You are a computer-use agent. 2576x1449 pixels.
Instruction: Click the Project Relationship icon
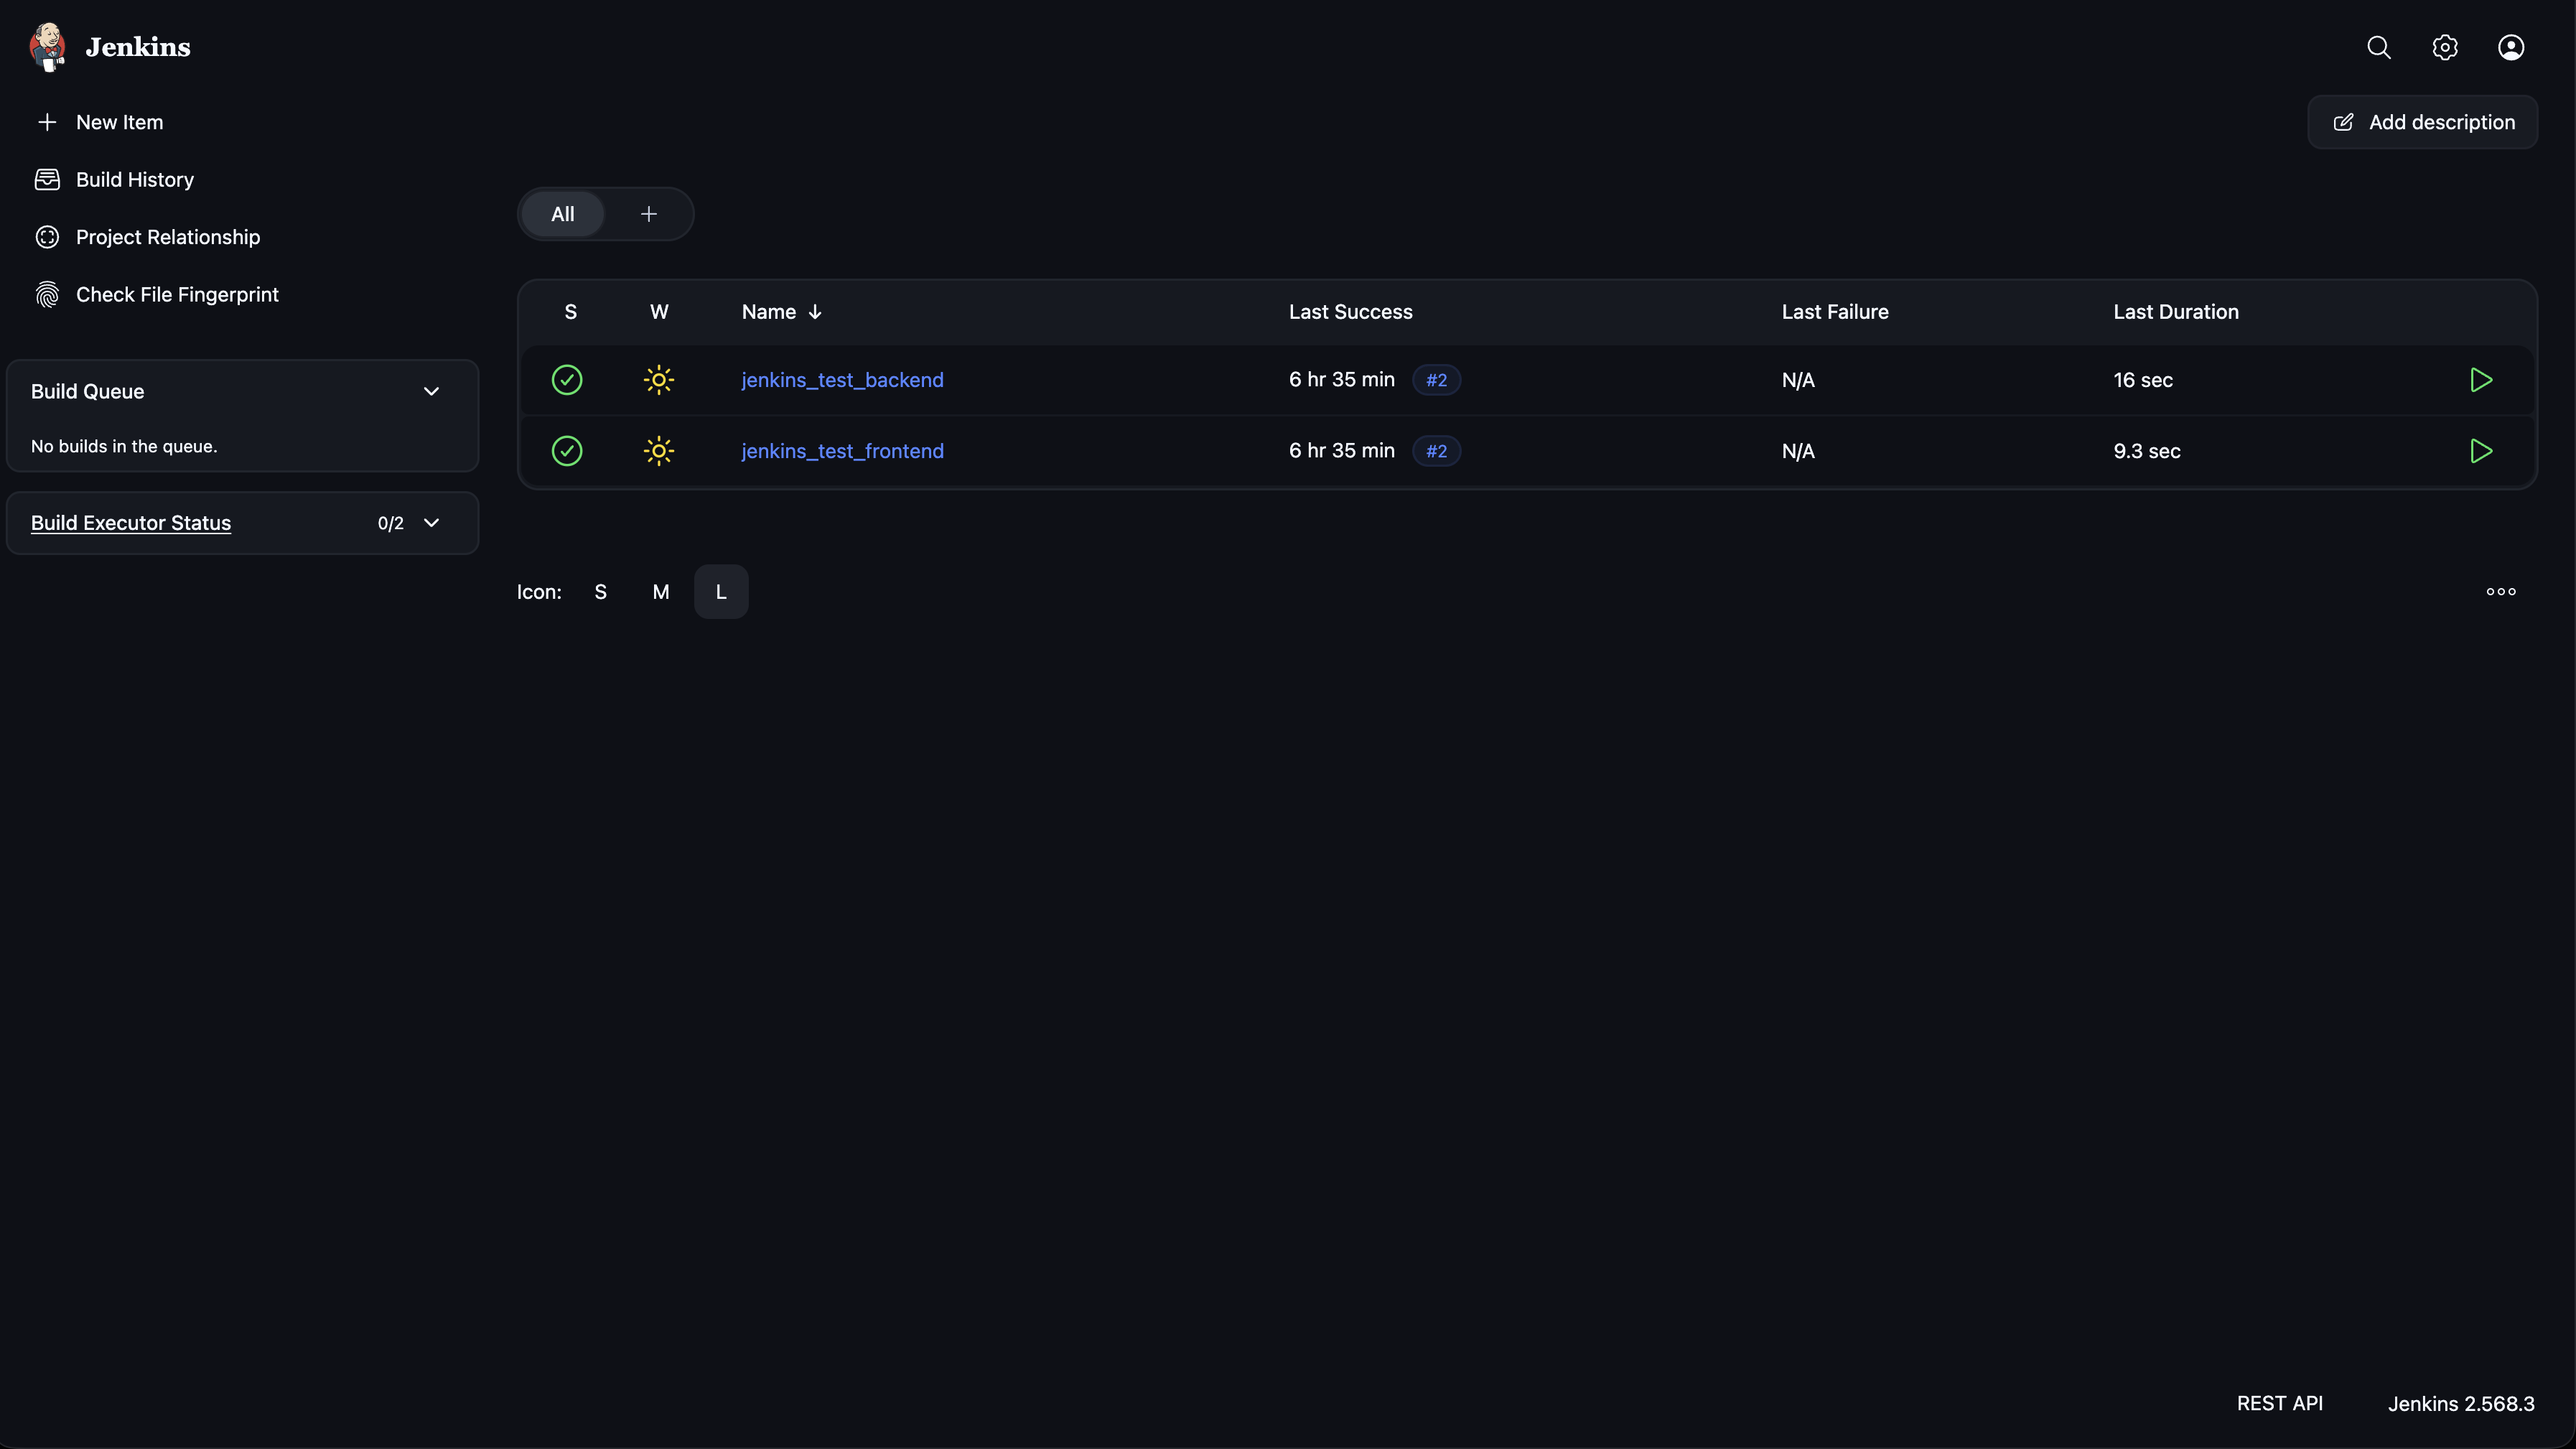click(x=47, y=237)
